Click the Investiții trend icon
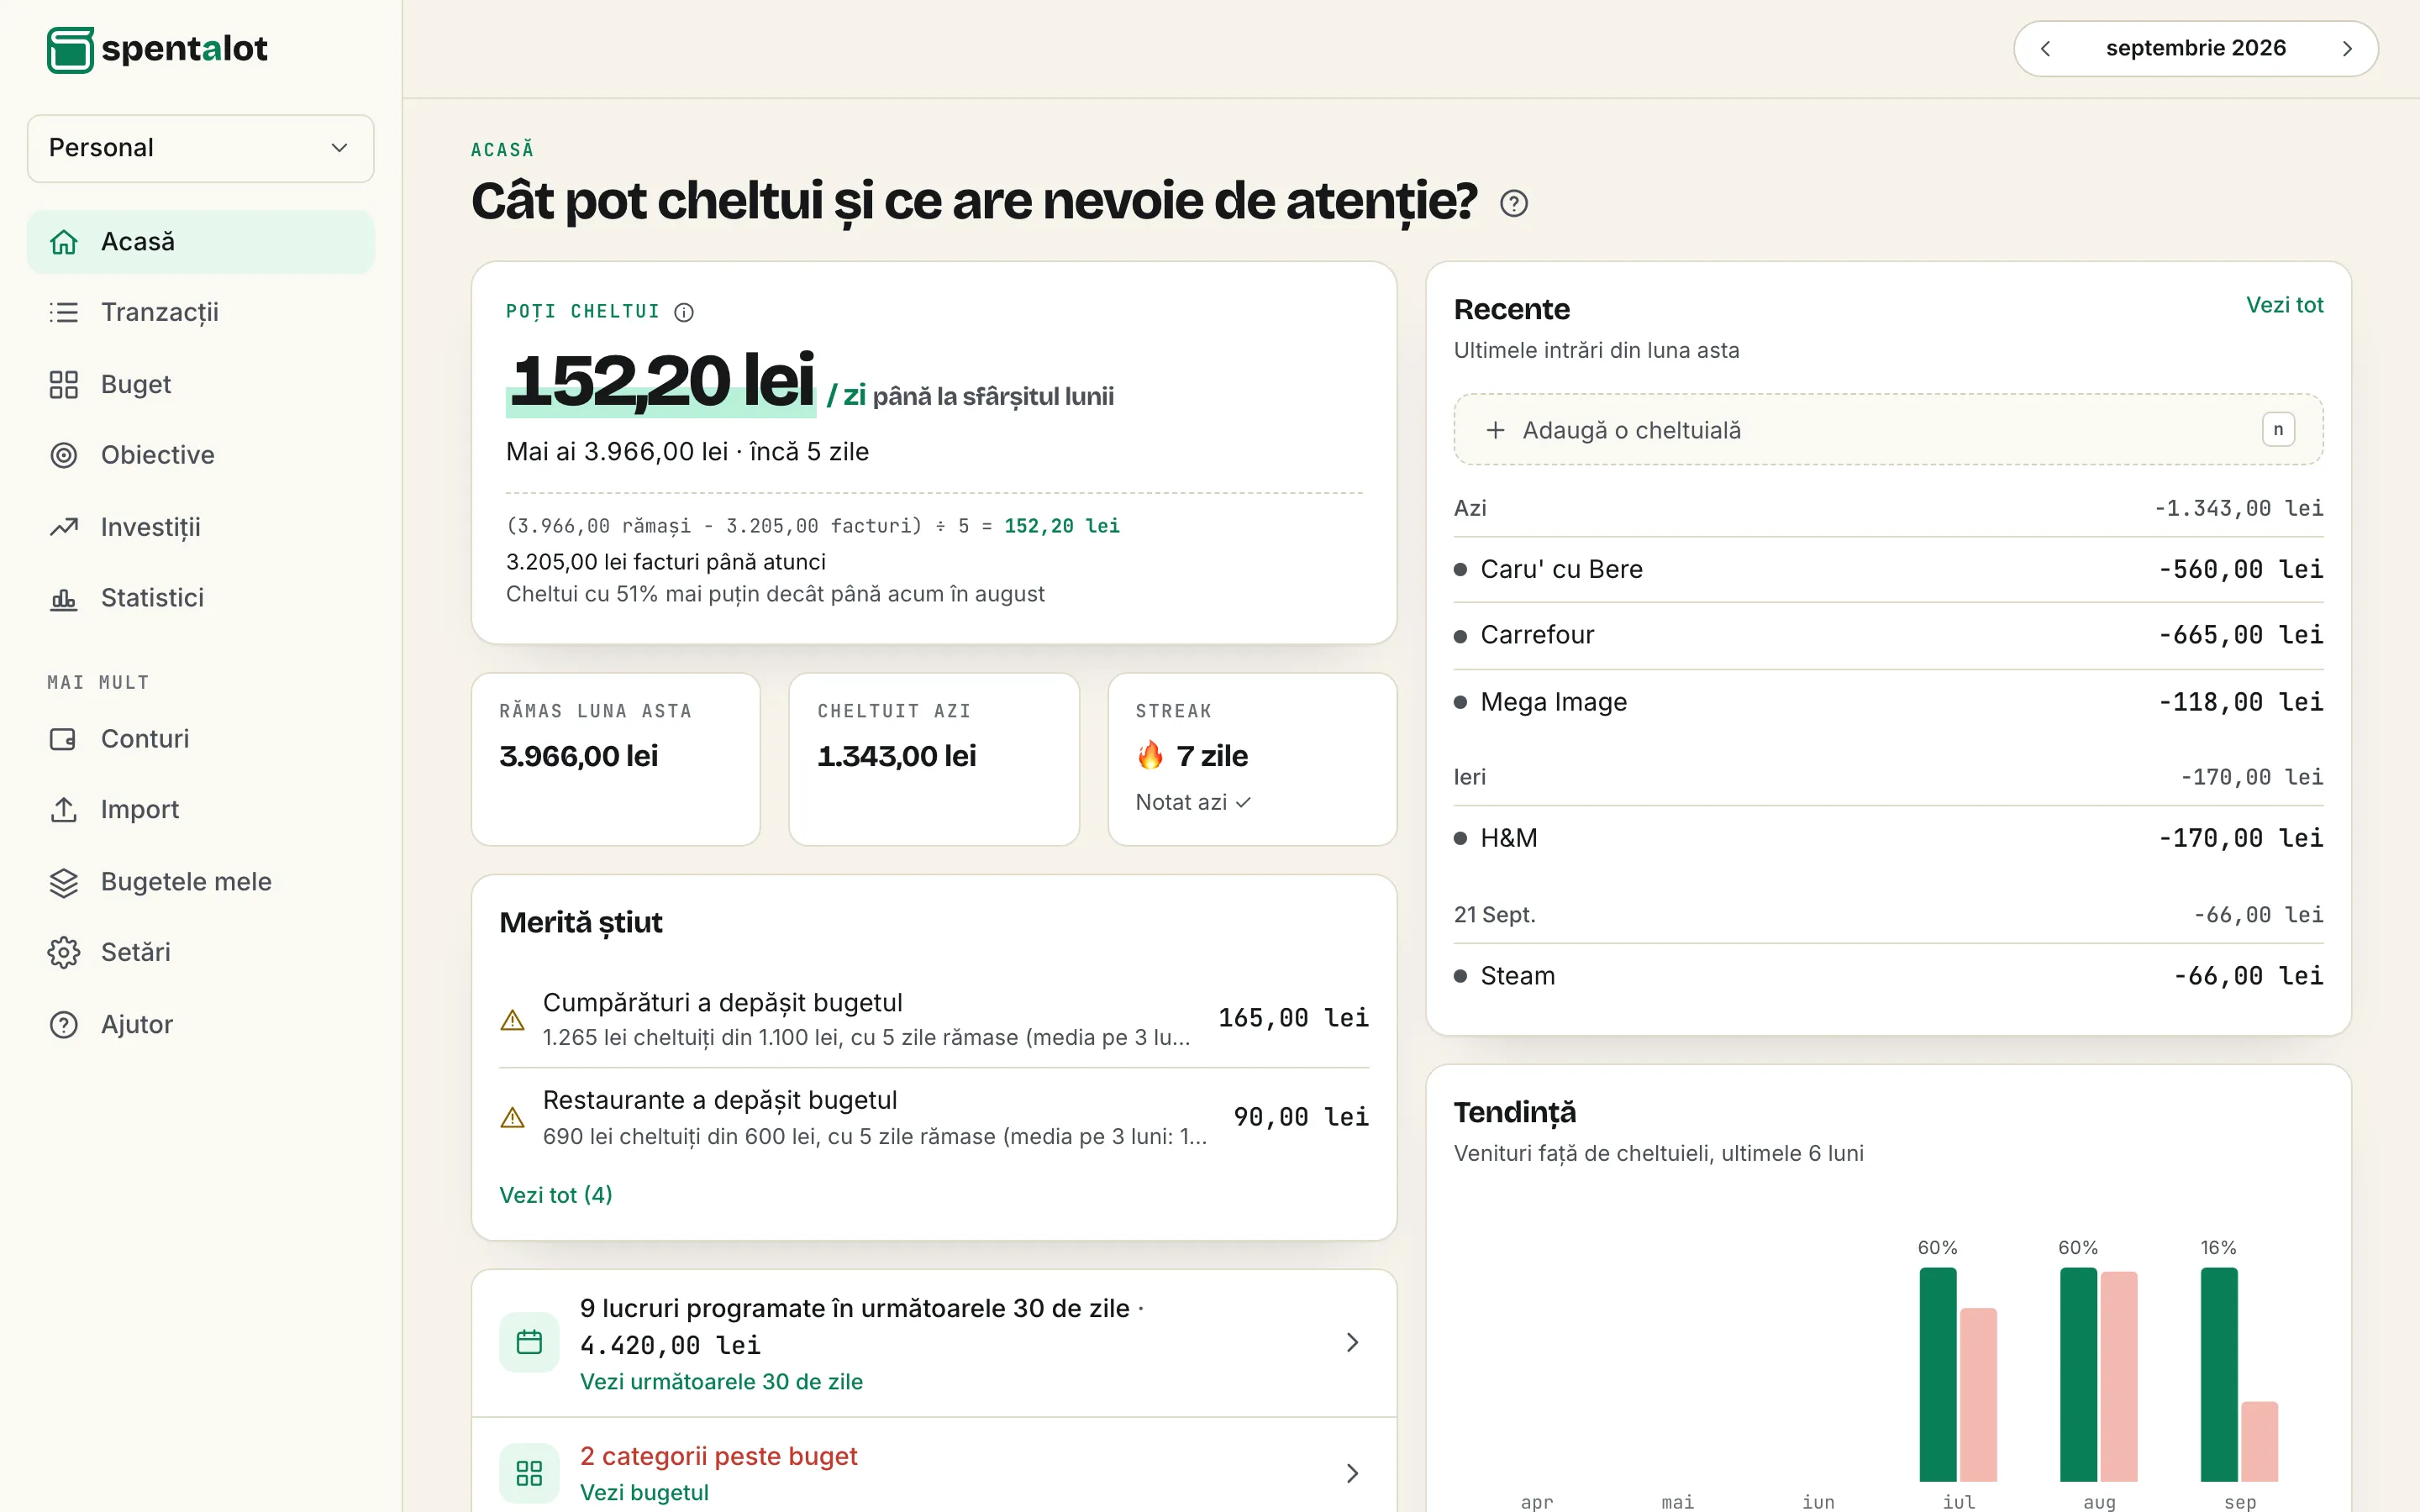Image resolution: width=2420 pixels, height=1512 pixels. [x=64, y=527]
